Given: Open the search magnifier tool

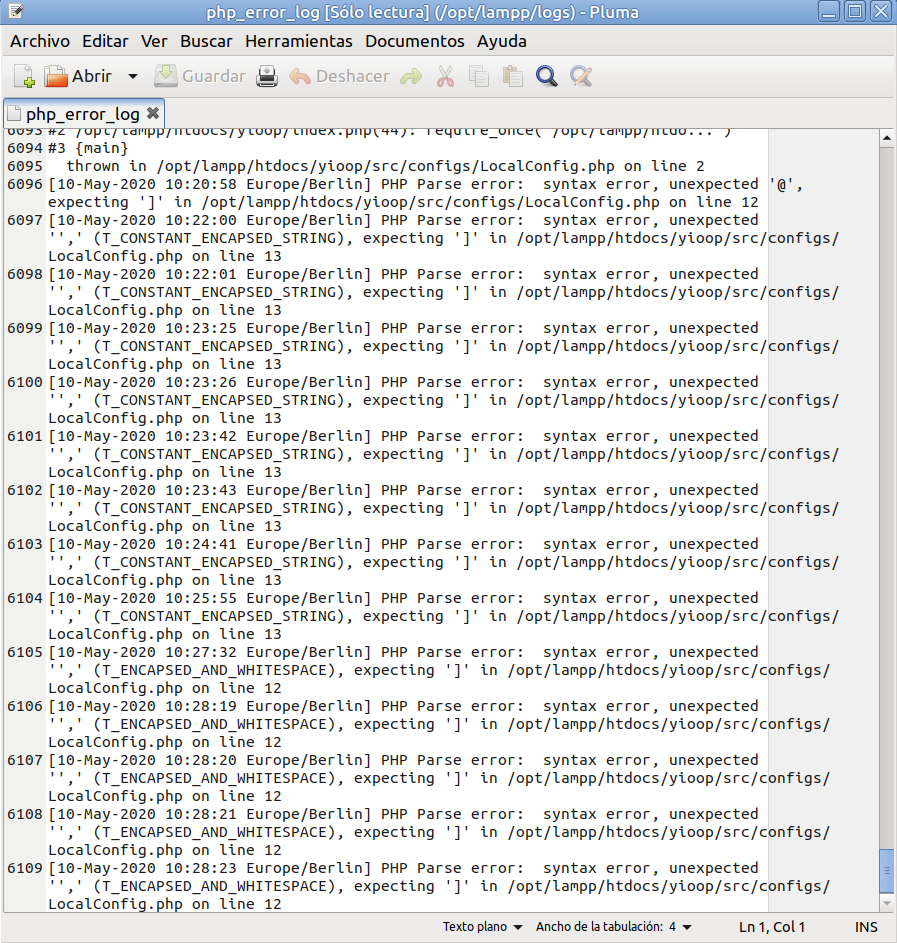Looking at the screenshot, I should click(x=546, y=76).
